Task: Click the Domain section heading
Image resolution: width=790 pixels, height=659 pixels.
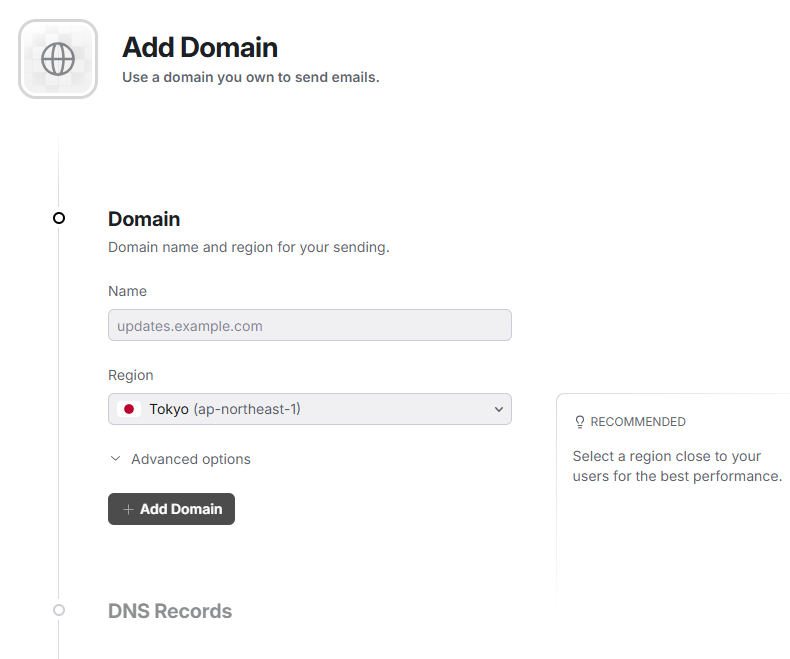Action: 144,219
